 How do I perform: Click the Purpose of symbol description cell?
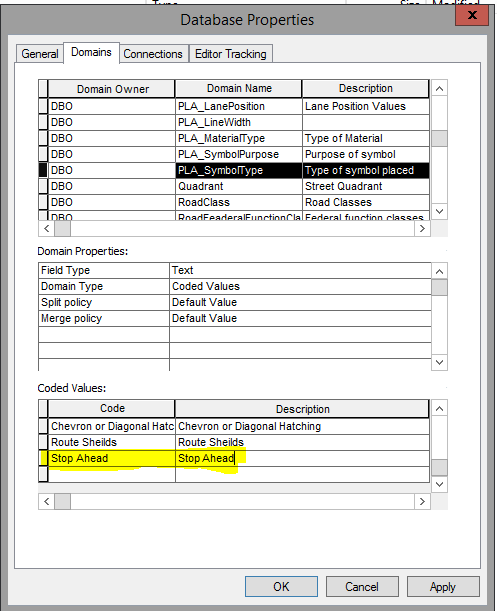click(x=366, y=154)
